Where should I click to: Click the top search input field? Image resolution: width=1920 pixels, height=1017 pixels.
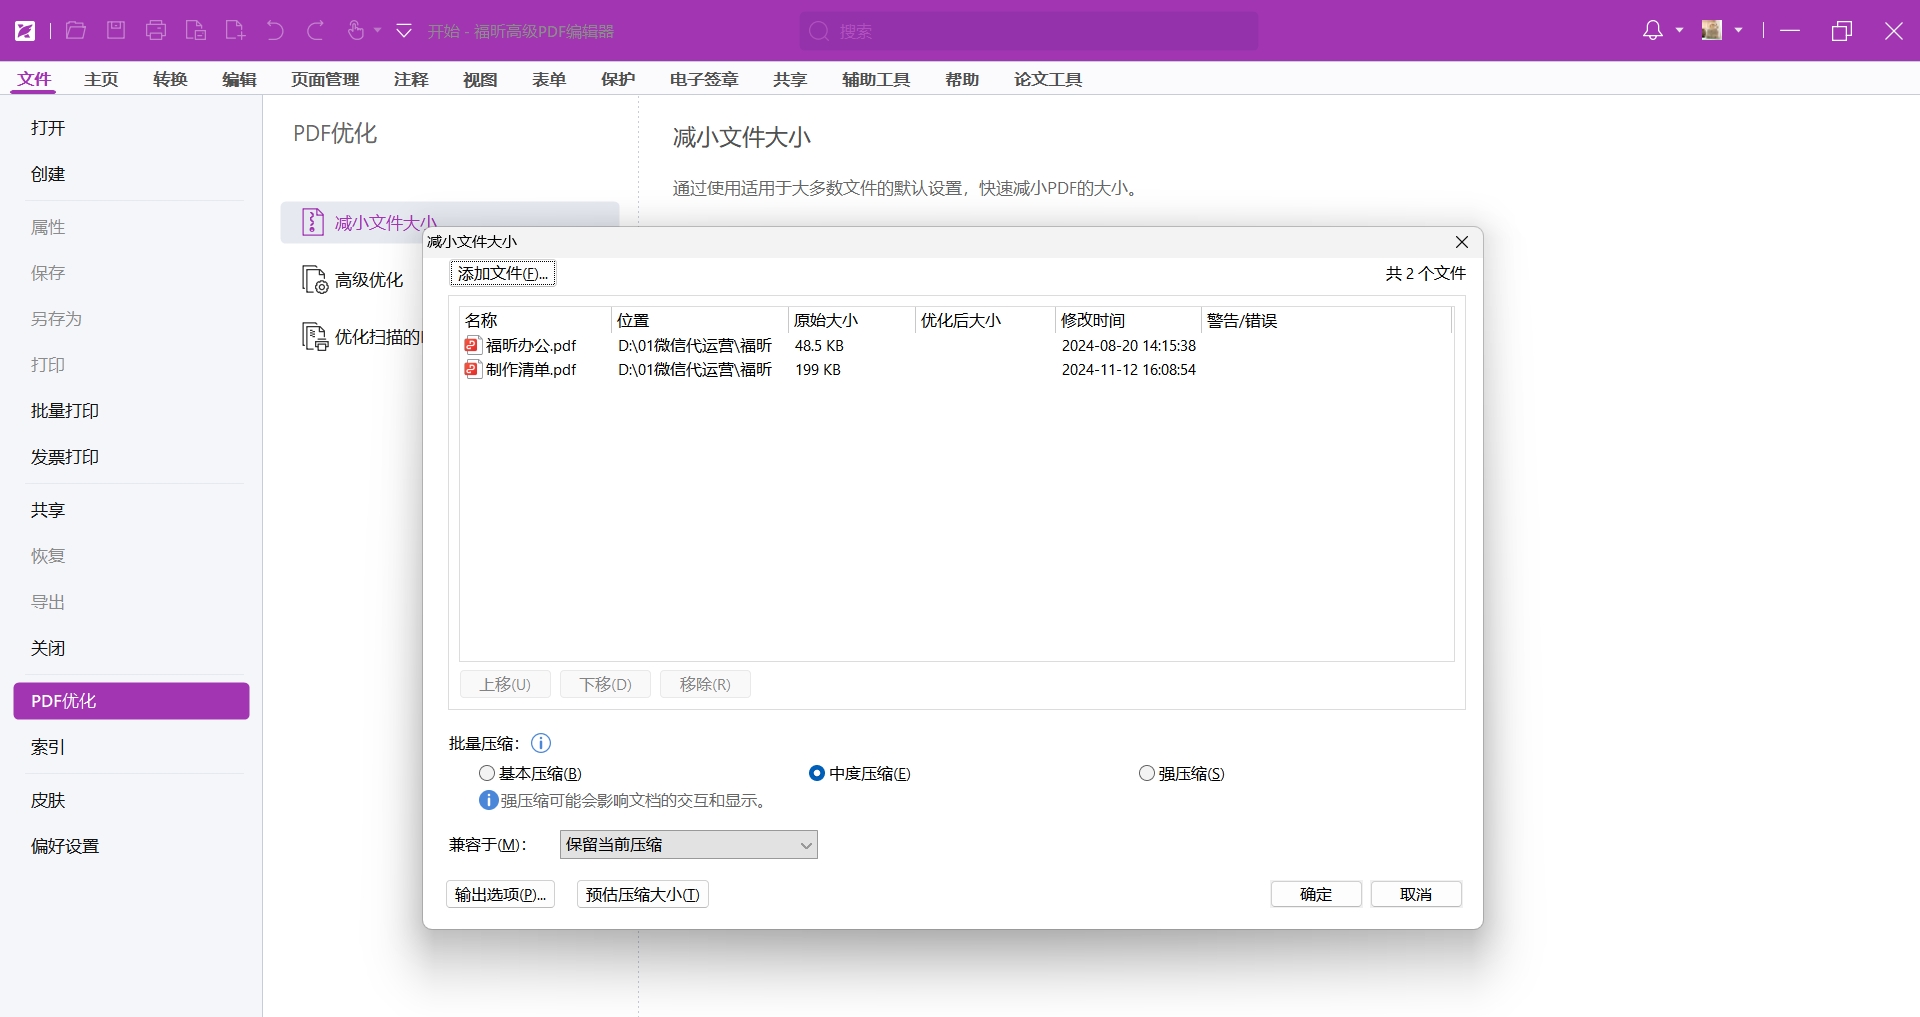pos(1030,31)
